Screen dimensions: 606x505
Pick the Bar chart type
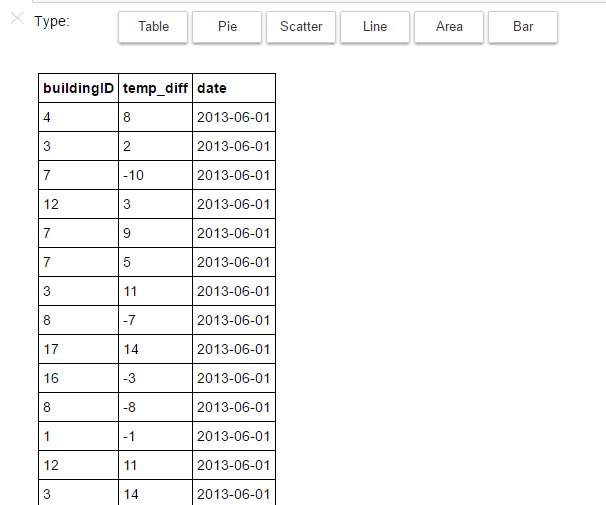(523, 27)
